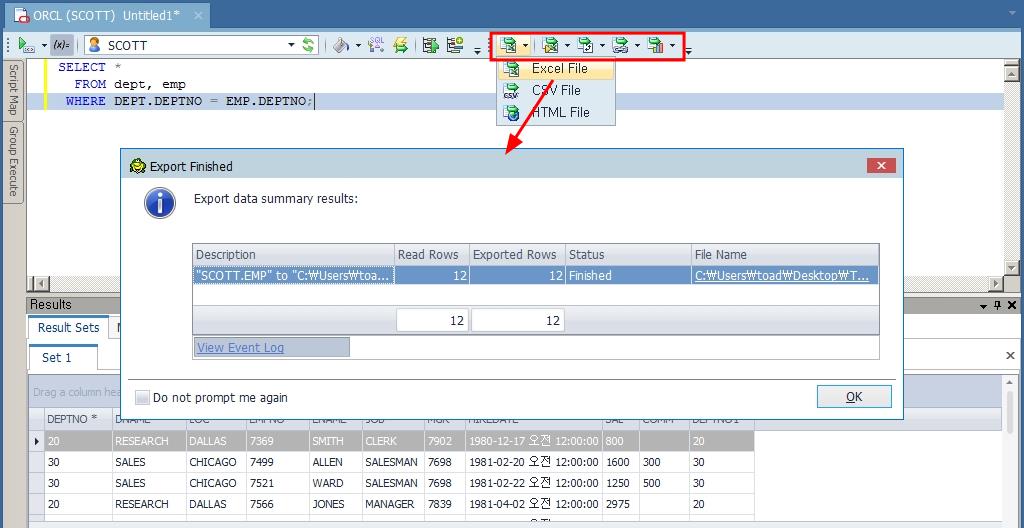Select the Result Sets tab
This screenshot has height=528, width=1024.
click(68, 328)
